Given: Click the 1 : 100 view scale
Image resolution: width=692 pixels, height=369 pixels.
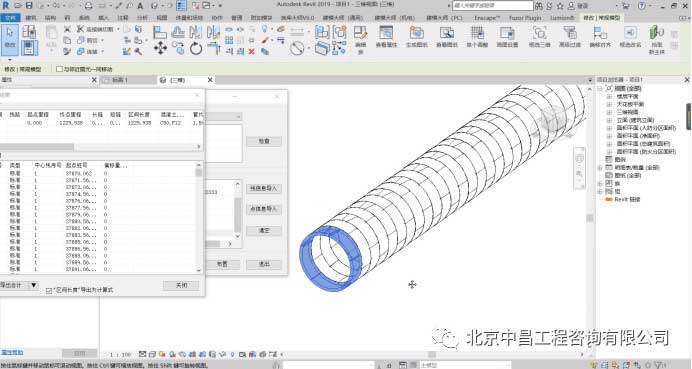Looking at the screenshot, I should tap(120, 354).
